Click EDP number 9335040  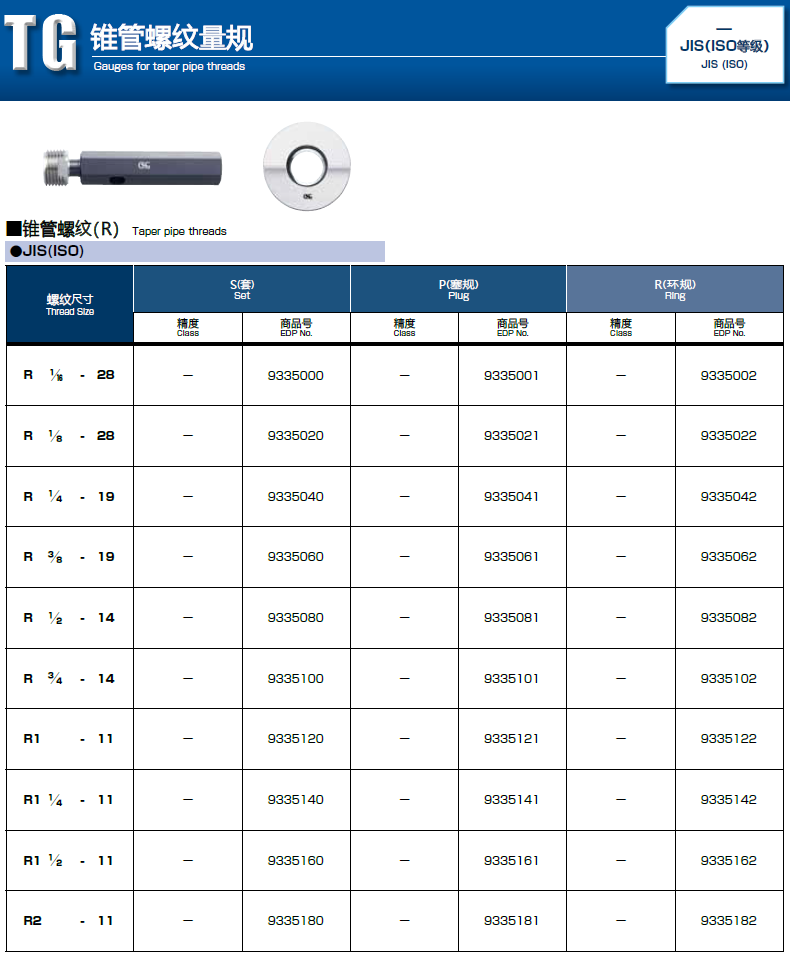(x=296, y=497)
